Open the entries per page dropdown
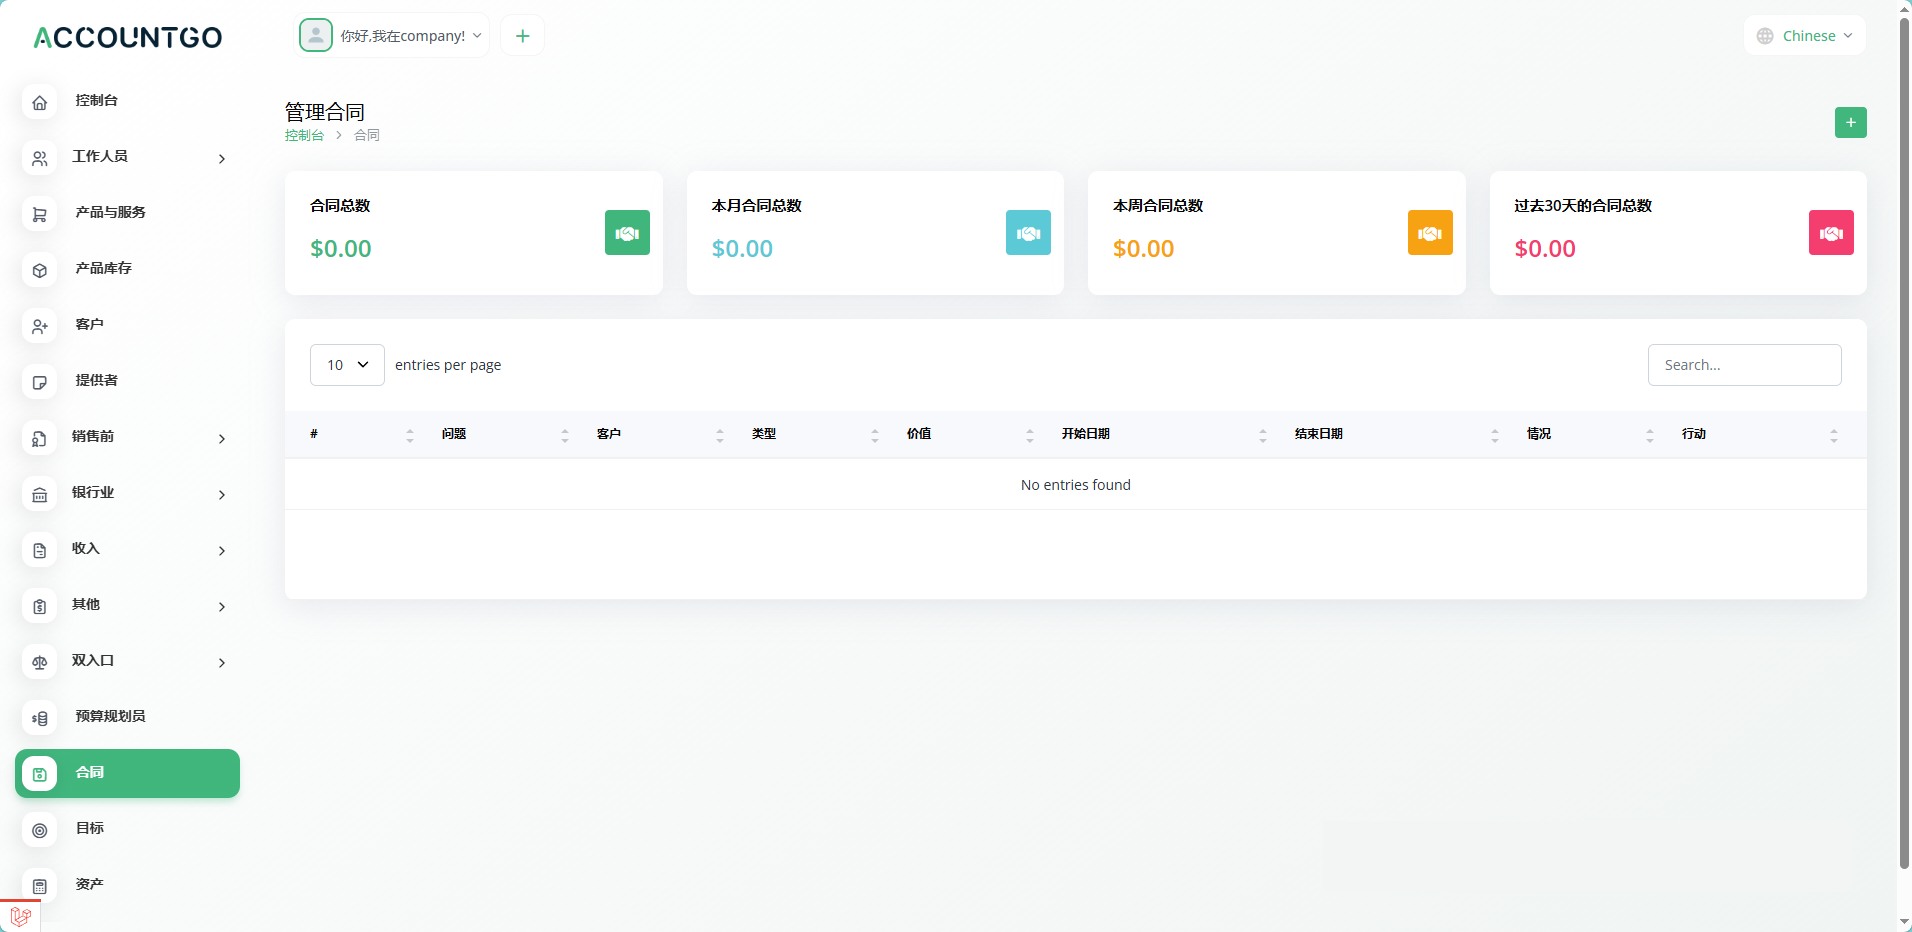 click(346, 365)
